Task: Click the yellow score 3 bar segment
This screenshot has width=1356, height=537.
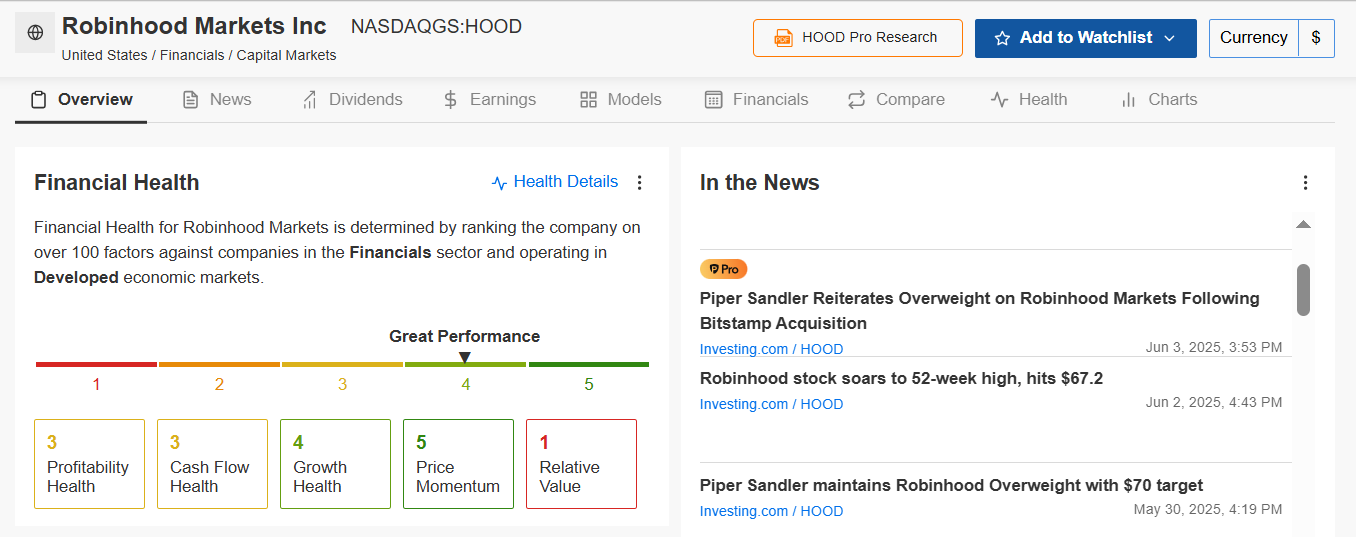Action: 342,364
